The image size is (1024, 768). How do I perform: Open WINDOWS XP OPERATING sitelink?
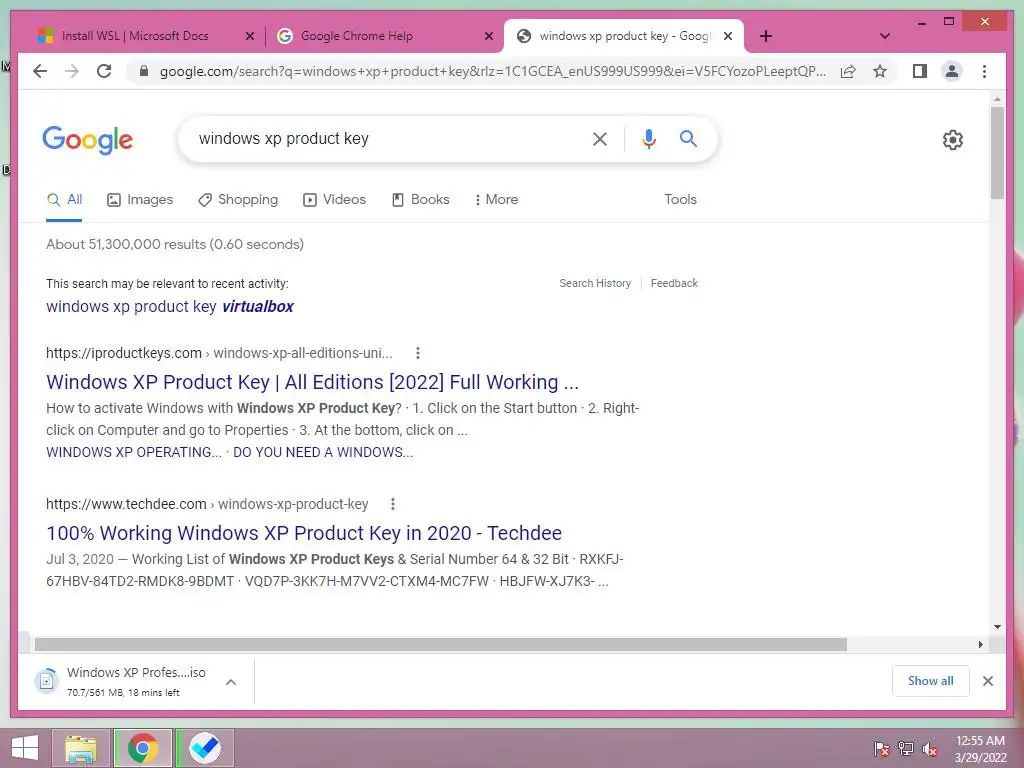(134, 453)
